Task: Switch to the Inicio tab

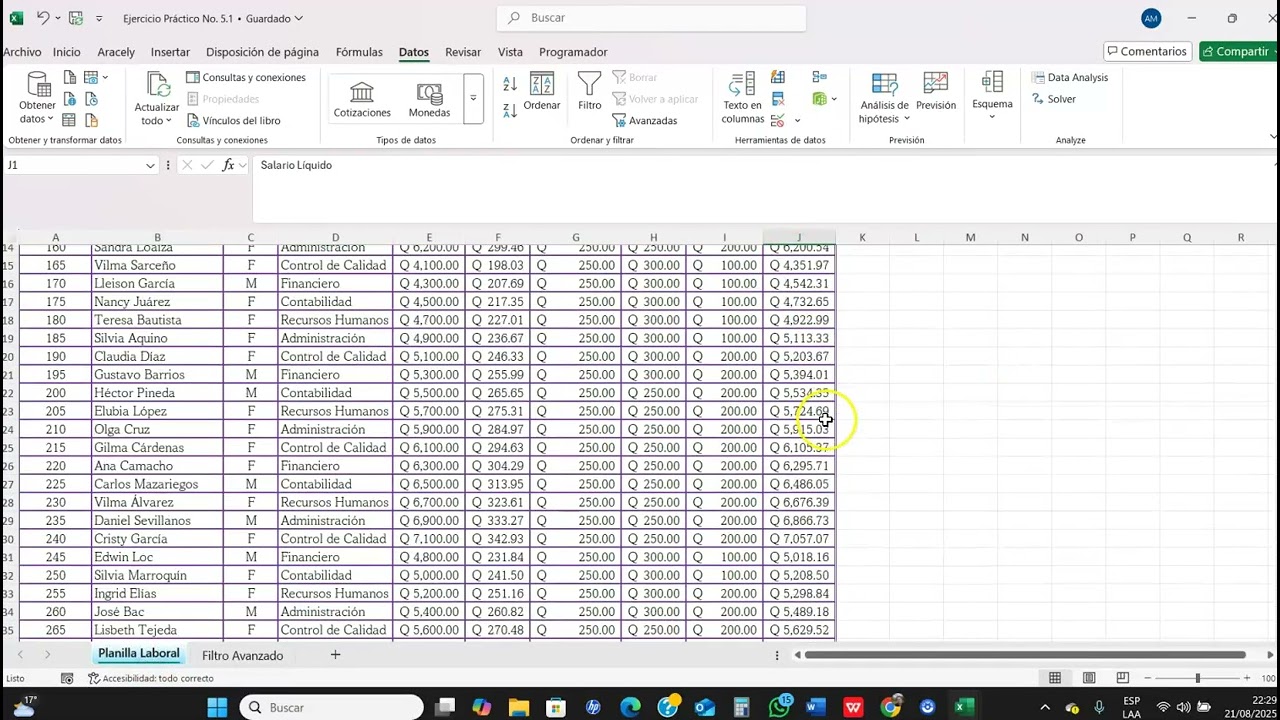Action: (x=67, y=52)
